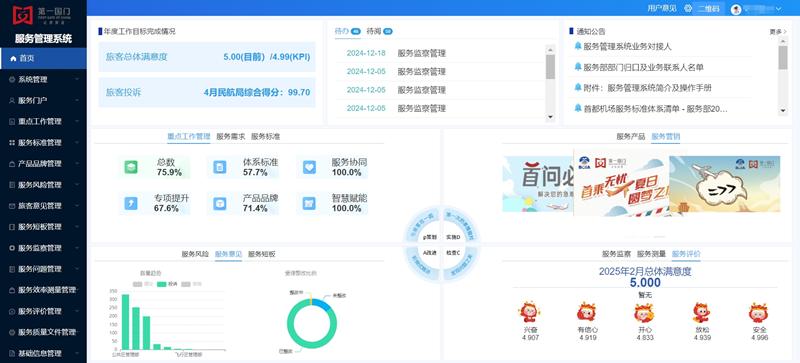Expand the 旅客意见管理 menu chevron
Screen dimensions: 800x363
point(77,206)
